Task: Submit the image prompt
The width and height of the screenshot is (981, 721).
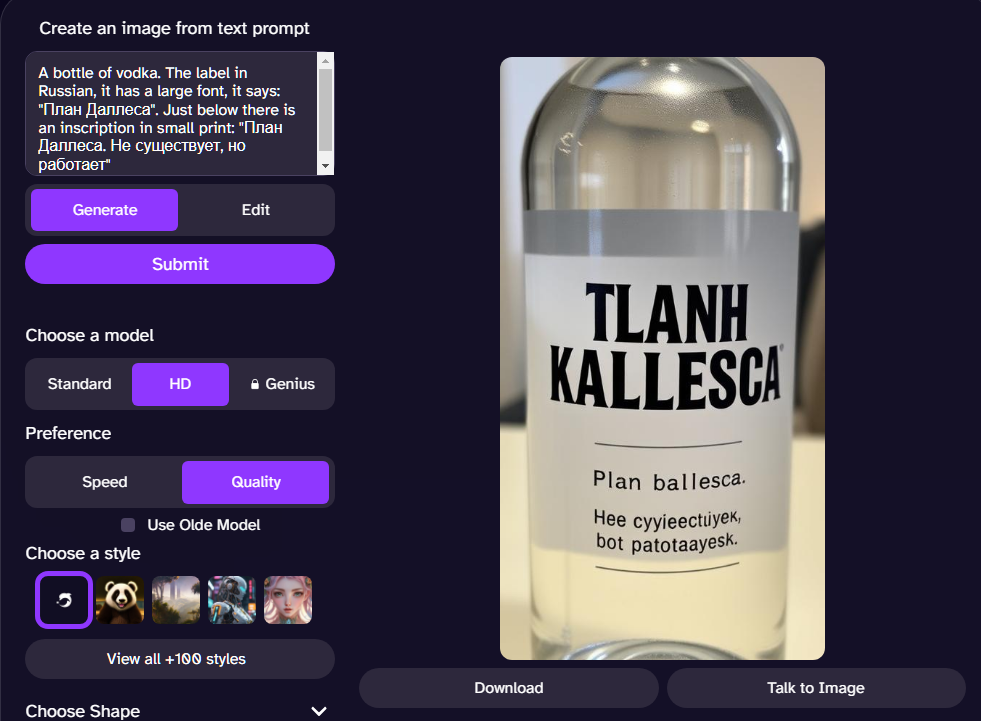Action: (x=180, y=264)
